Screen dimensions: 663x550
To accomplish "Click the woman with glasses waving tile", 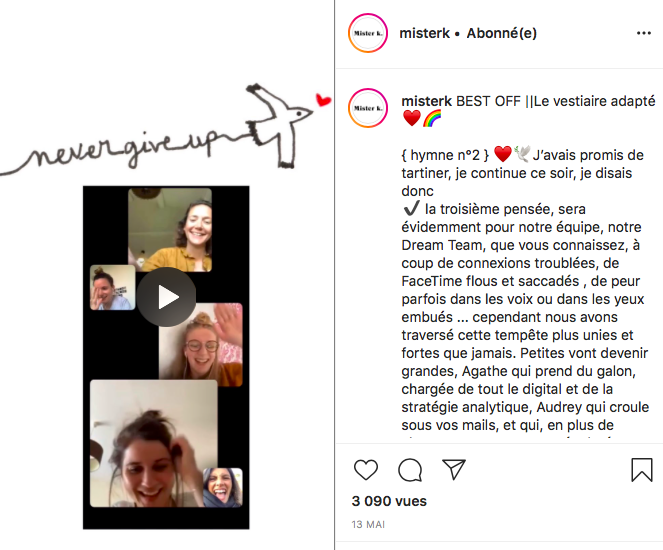I will (x=201, y=345).
